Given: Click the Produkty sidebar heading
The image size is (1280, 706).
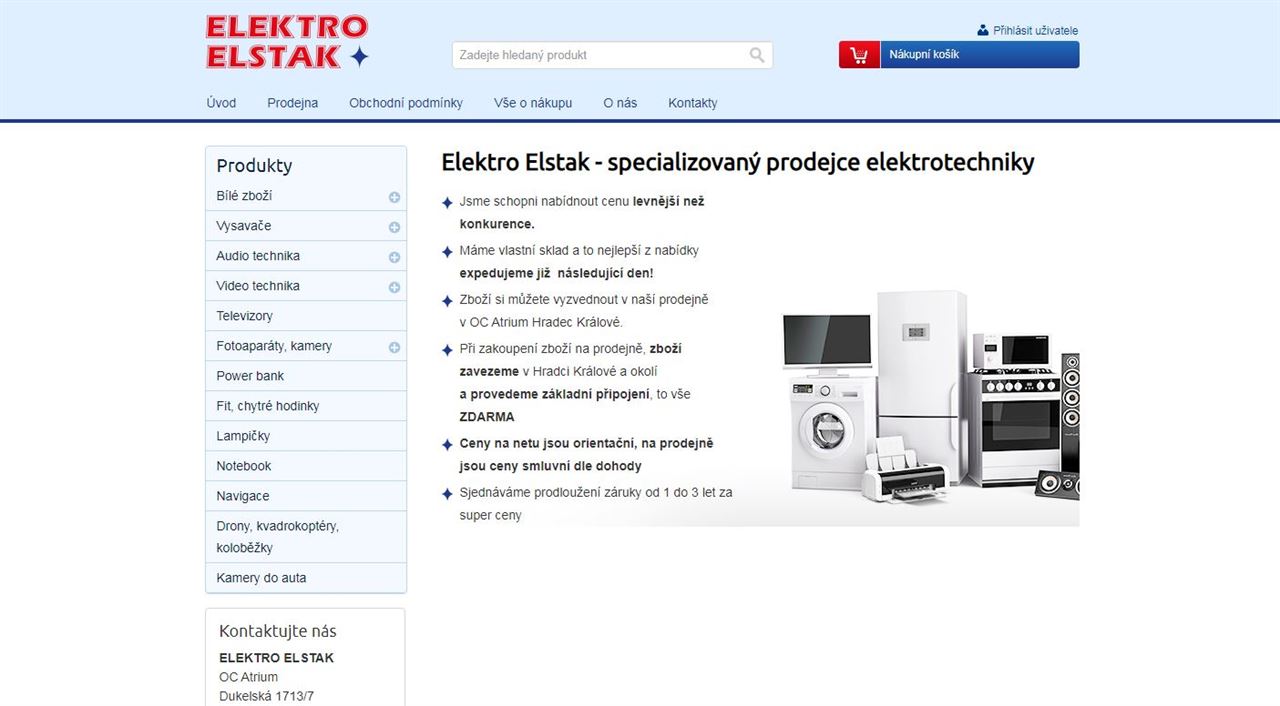Looking at the screenshot, I should click(x=254, y=166).
